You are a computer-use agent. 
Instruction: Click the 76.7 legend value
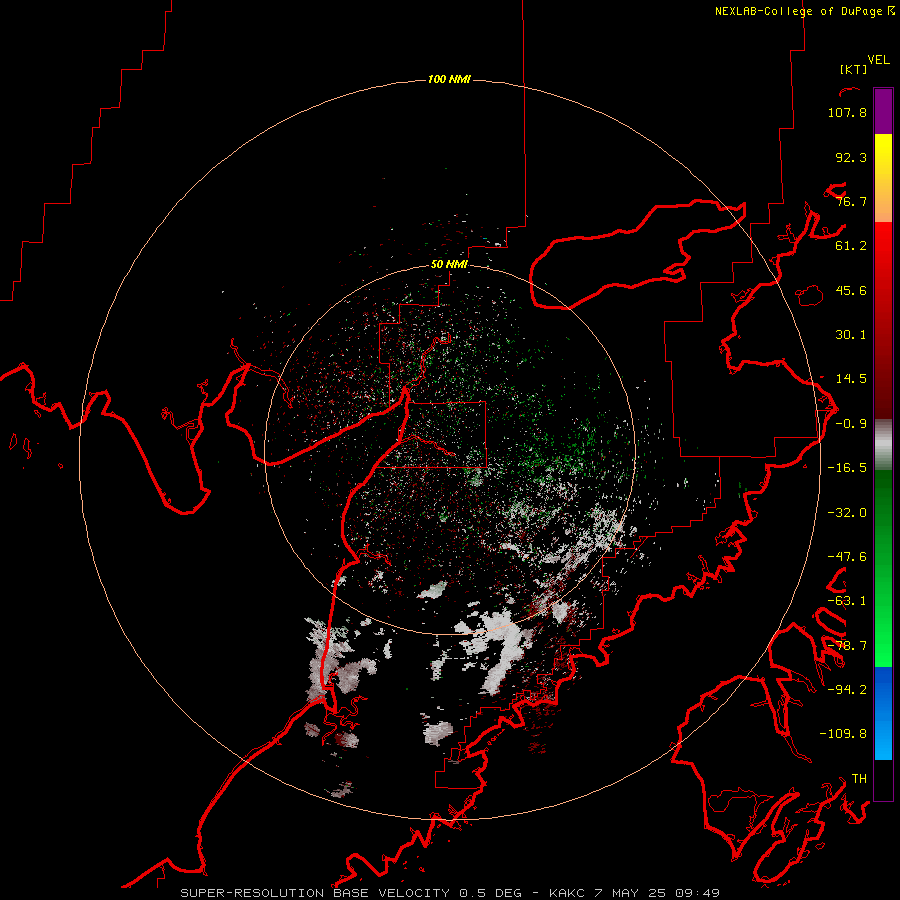(x=851, y=201)
